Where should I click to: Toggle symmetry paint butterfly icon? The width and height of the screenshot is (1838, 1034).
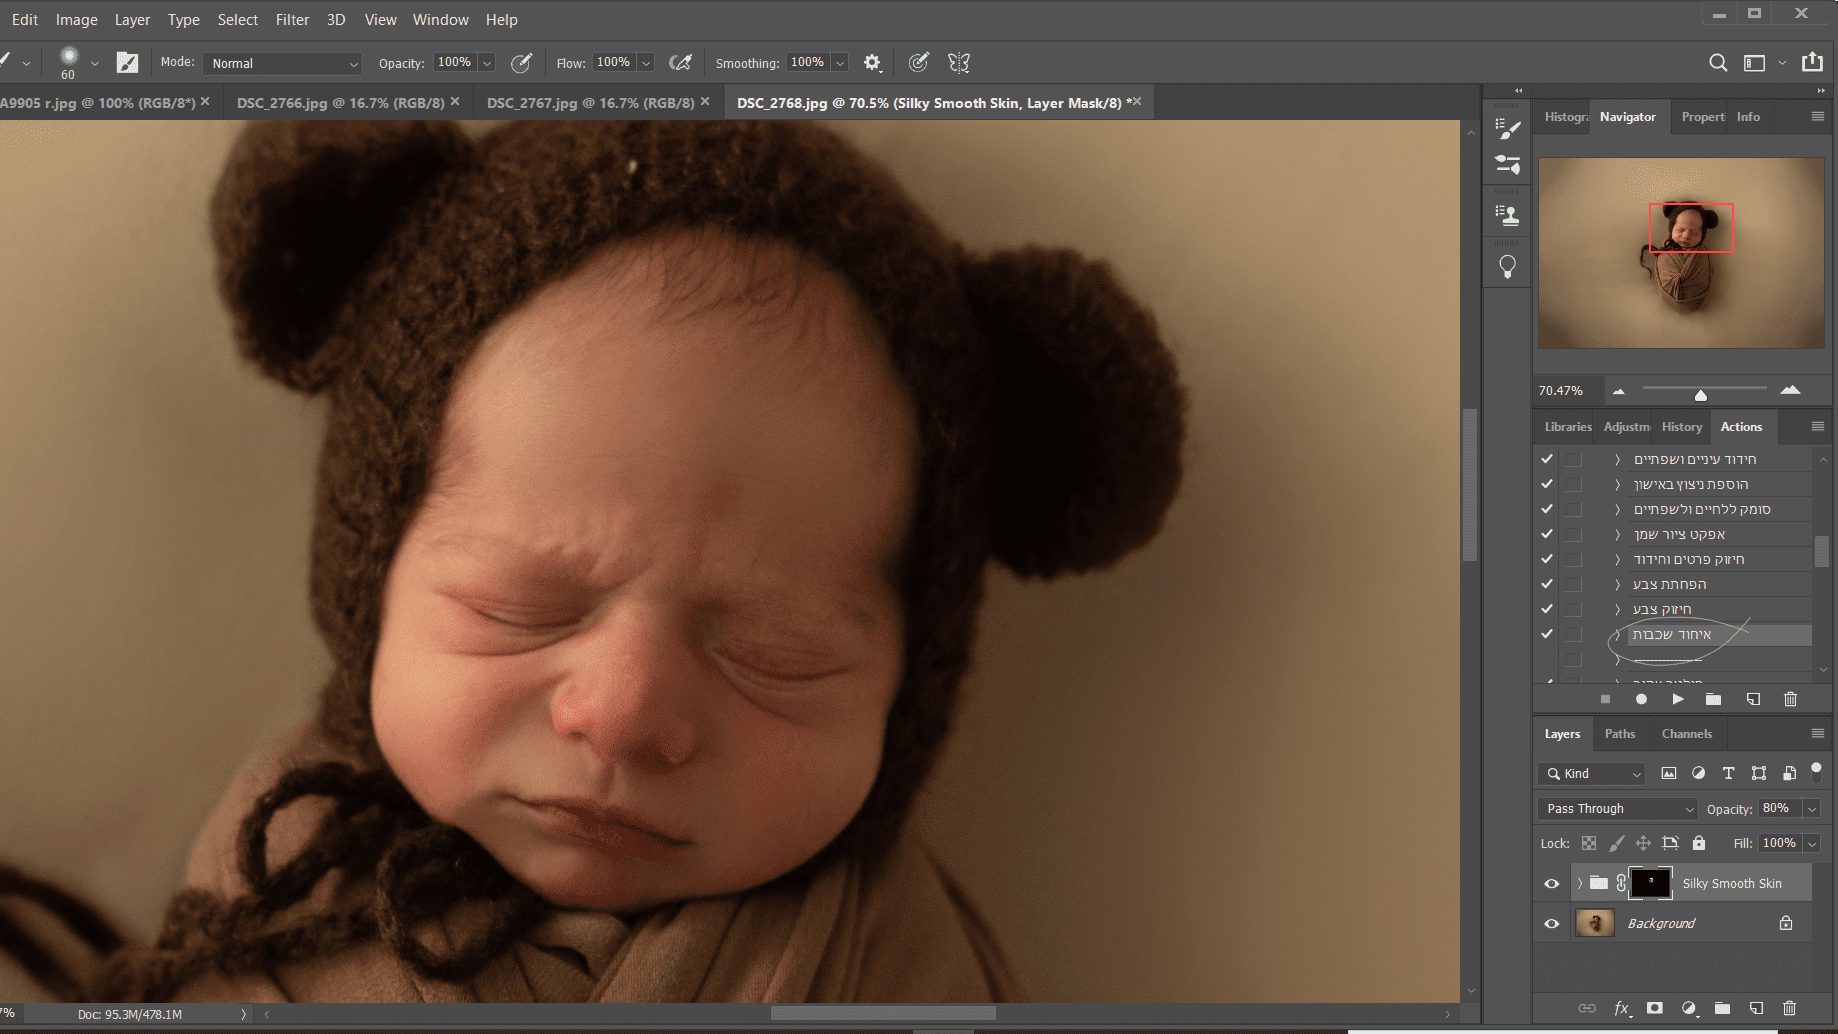tap(959, 63)
